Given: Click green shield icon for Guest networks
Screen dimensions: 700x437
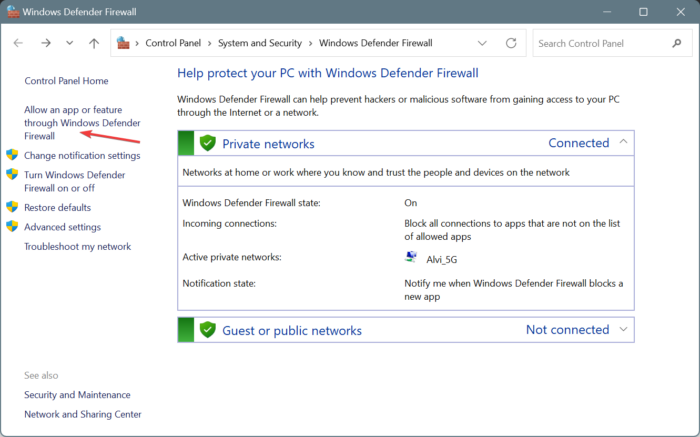Looking at the screenshot, I should coord(208,329).
